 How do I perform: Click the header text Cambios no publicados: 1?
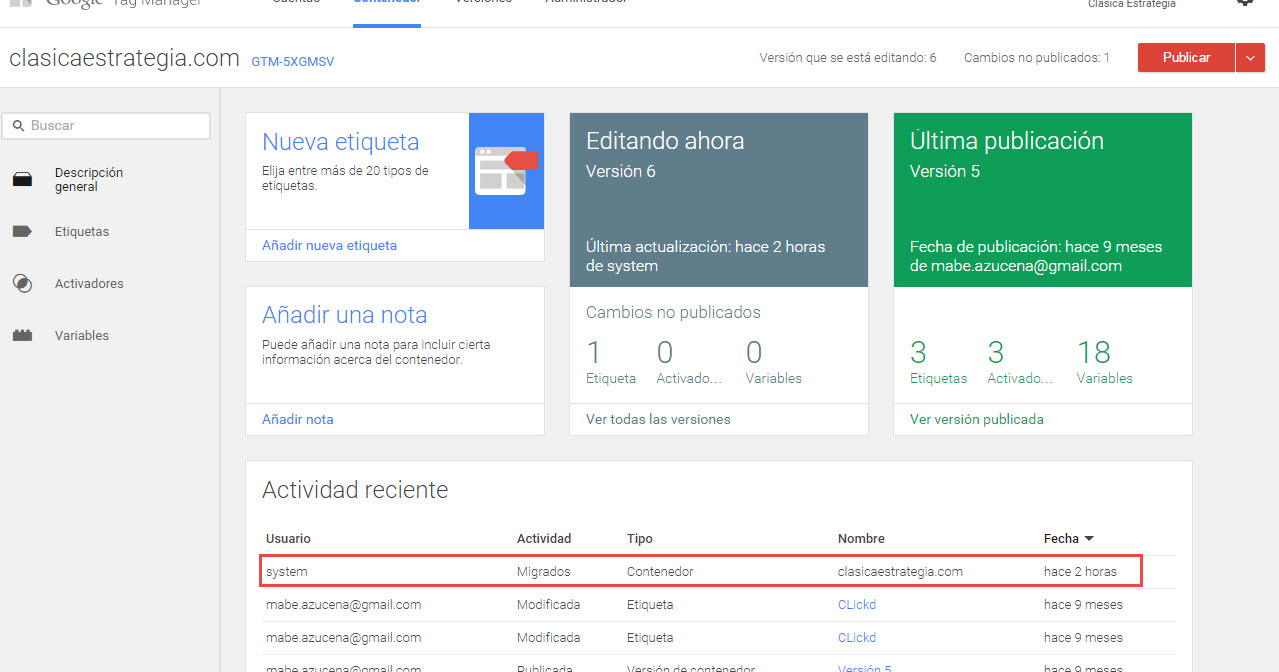click(x=1037, y=58)
